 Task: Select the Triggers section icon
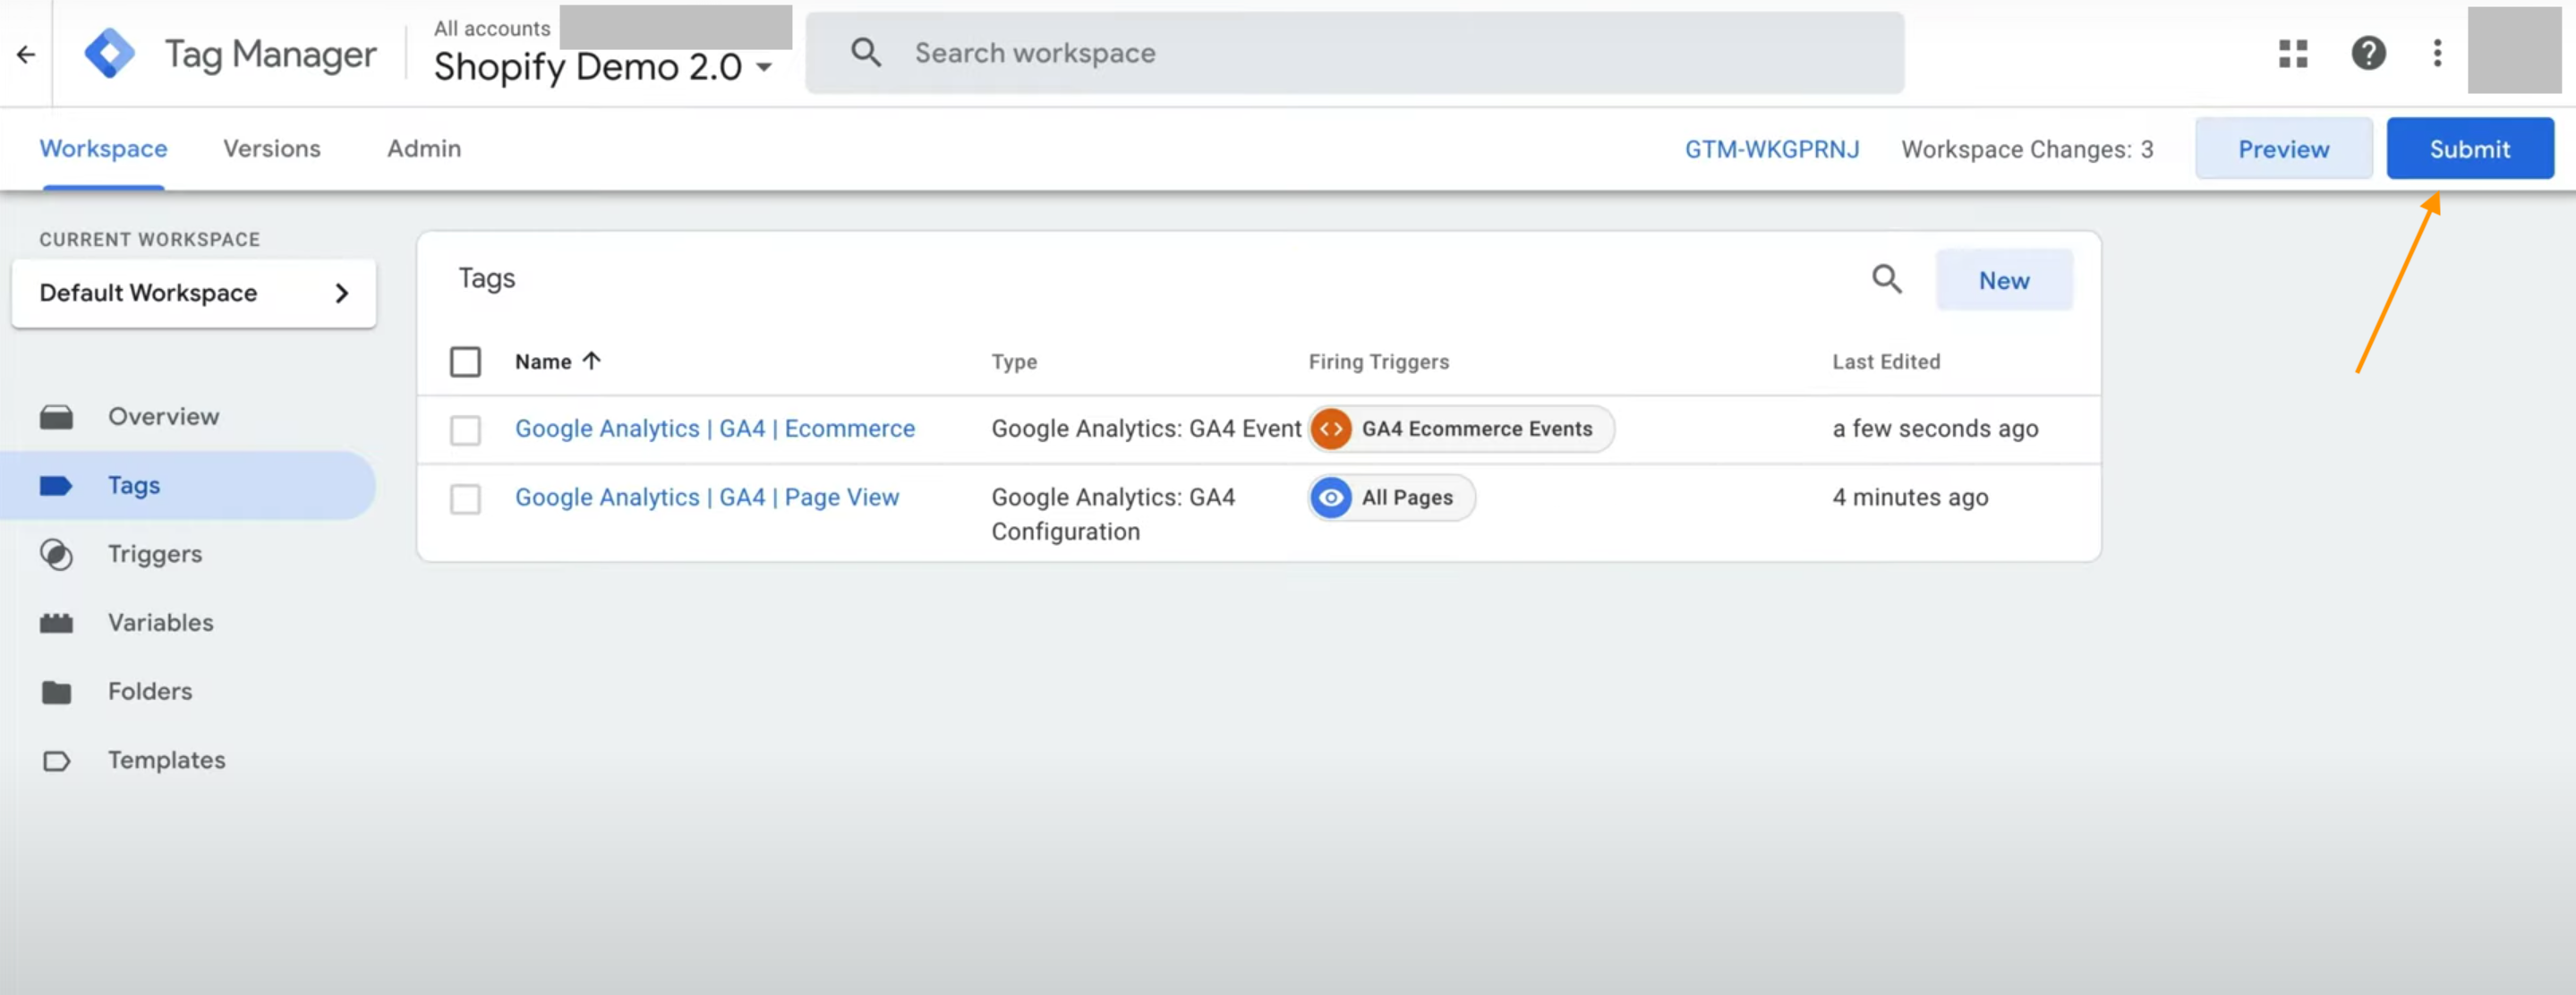(x=57, y=554)
